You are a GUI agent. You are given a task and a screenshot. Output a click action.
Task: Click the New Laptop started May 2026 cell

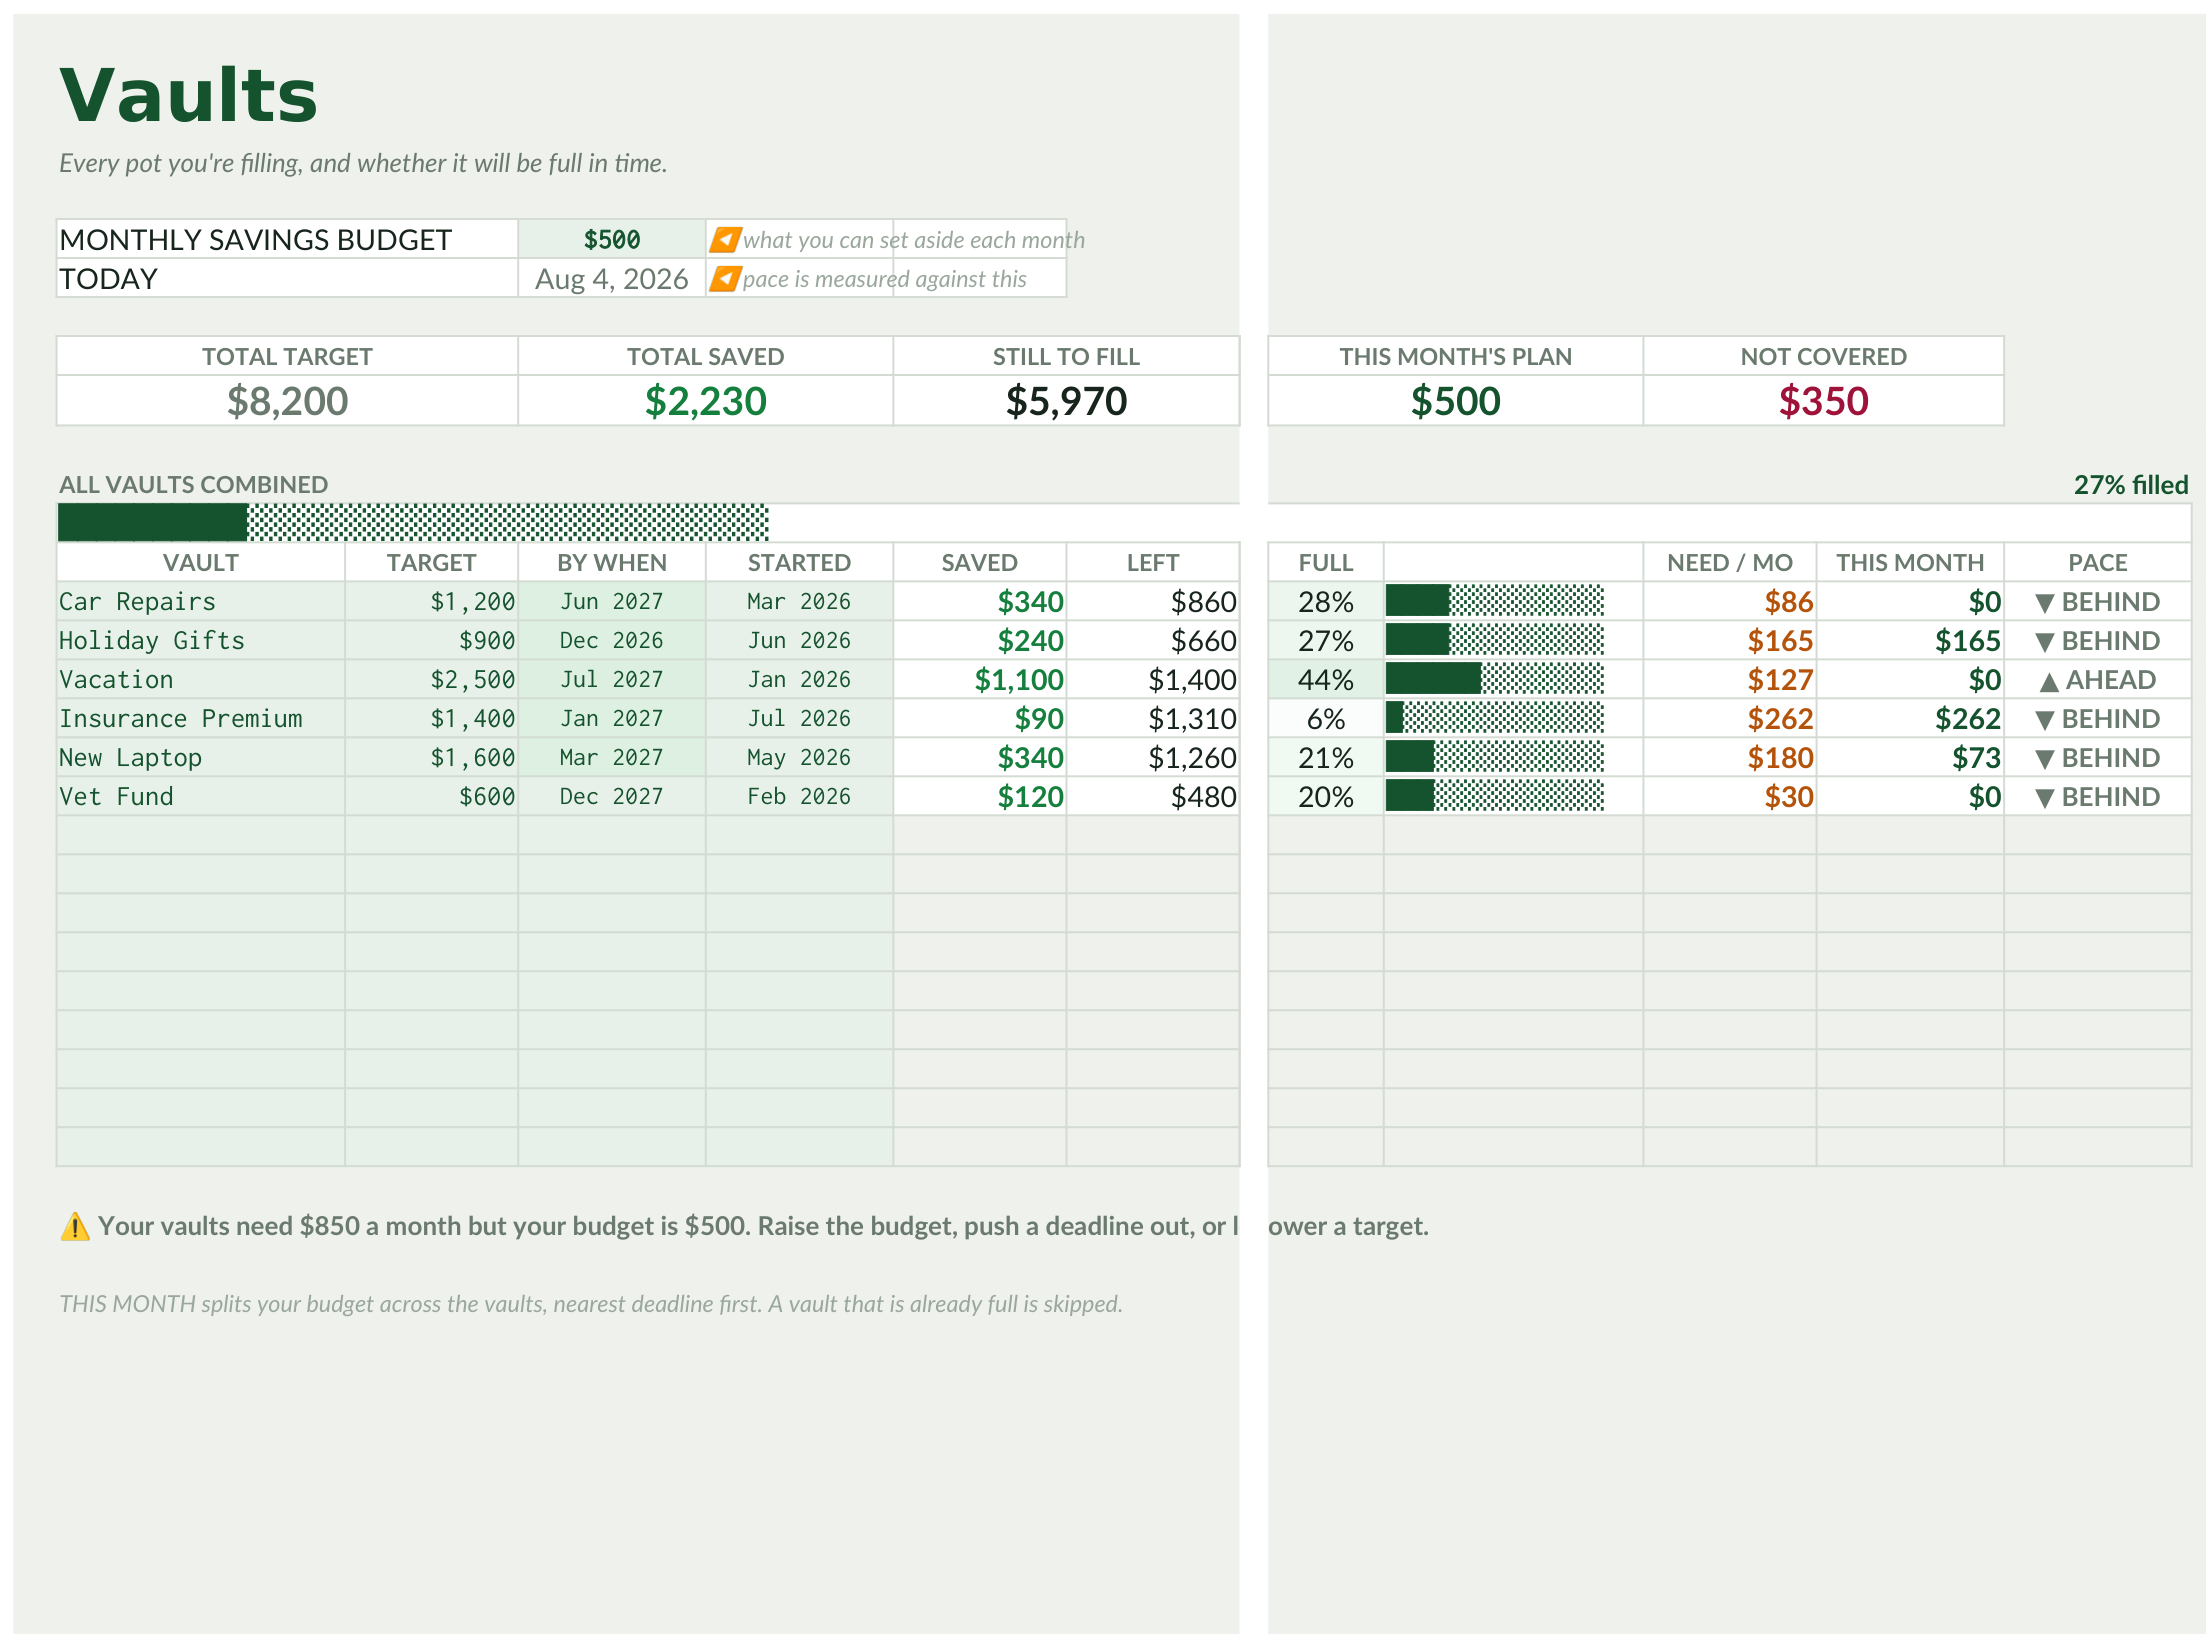799,757
